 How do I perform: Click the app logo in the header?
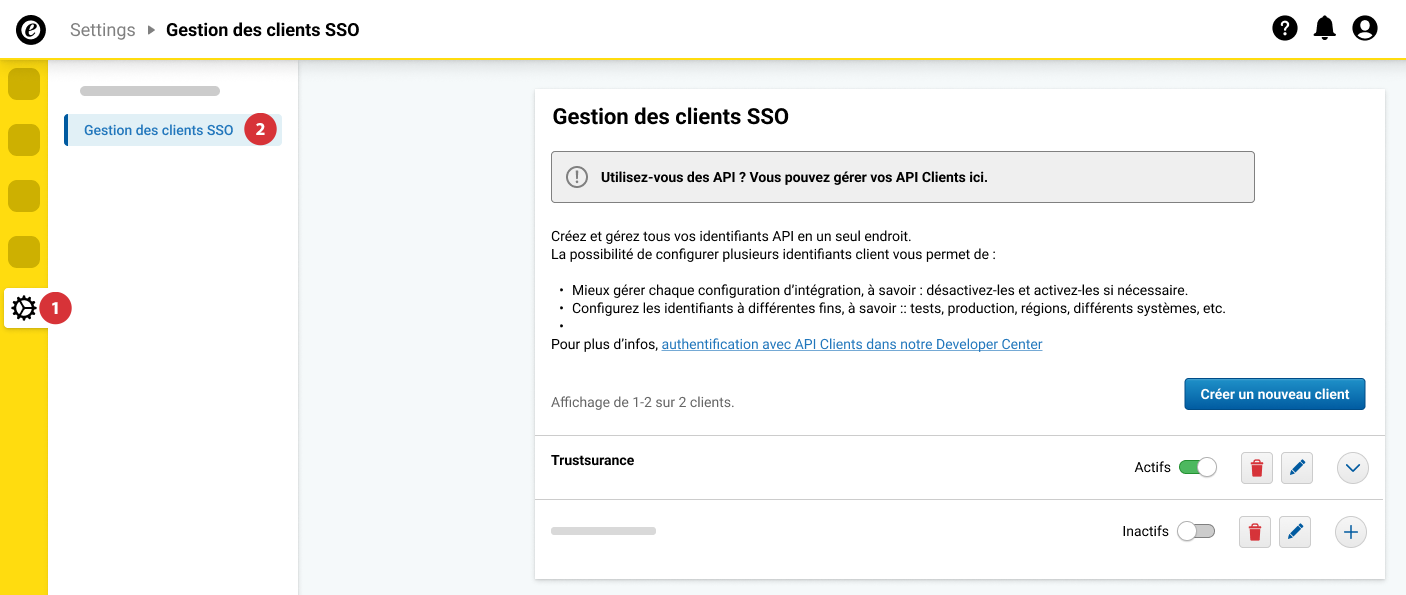coord(31,30)
